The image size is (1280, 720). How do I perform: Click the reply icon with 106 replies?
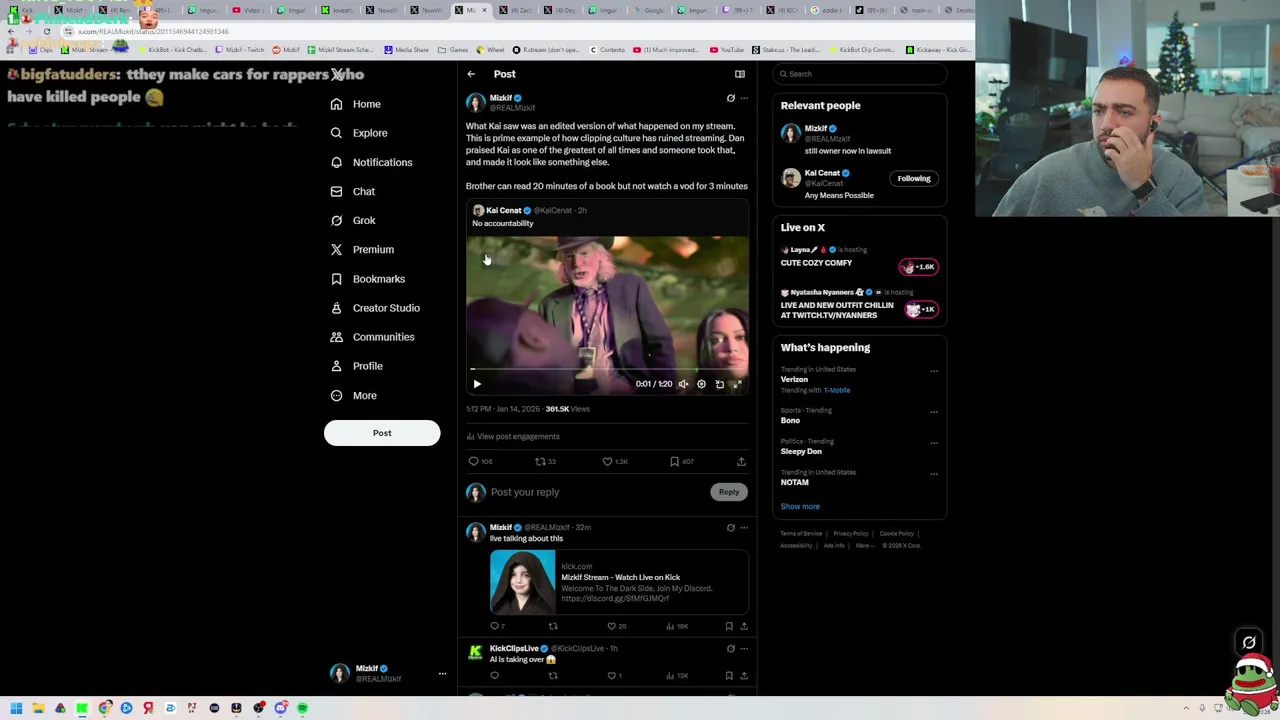[x=474, y=461]
